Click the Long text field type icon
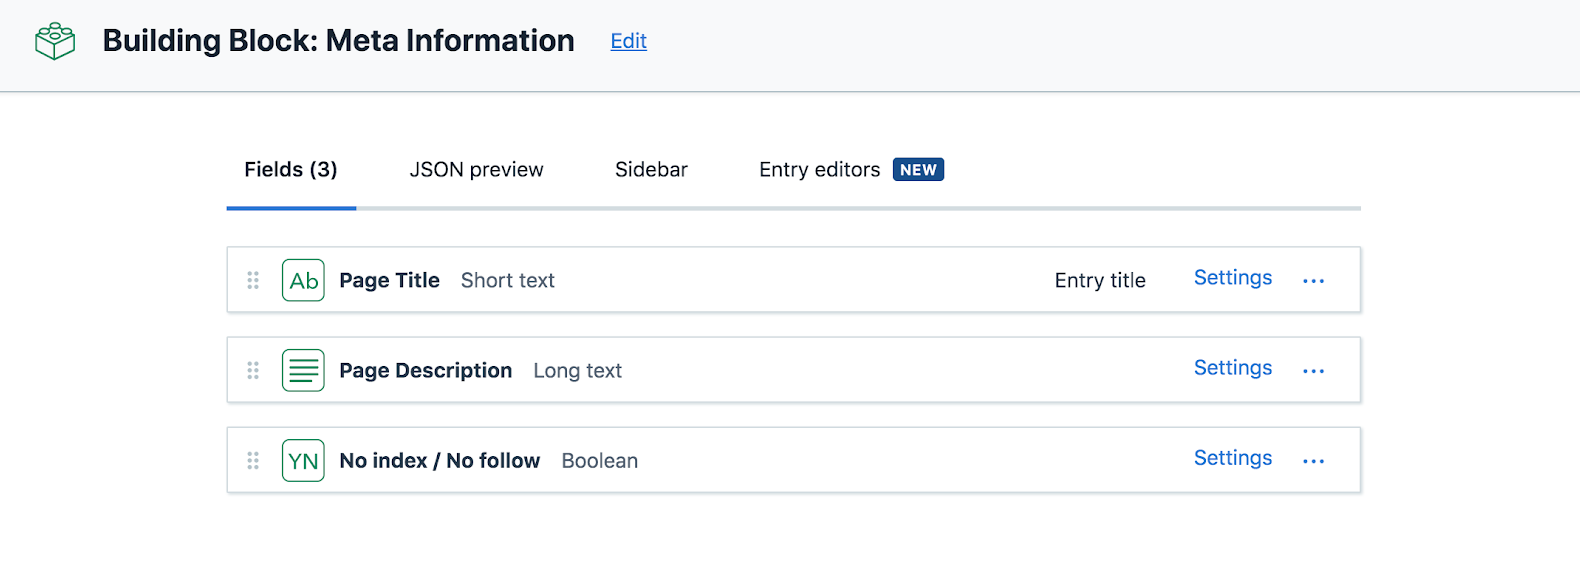 303,371
